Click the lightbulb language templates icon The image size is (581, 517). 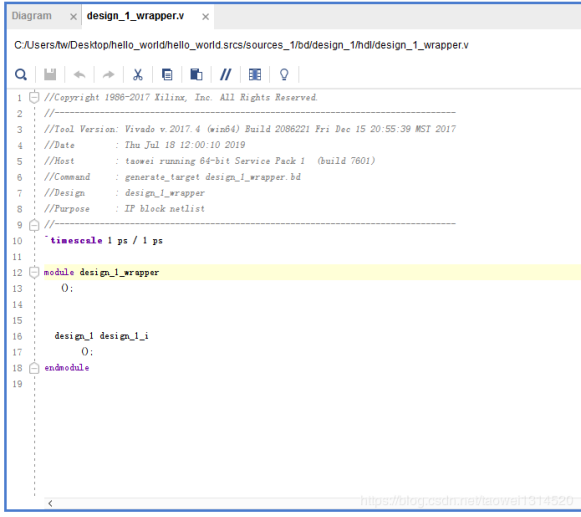(284, 74)
